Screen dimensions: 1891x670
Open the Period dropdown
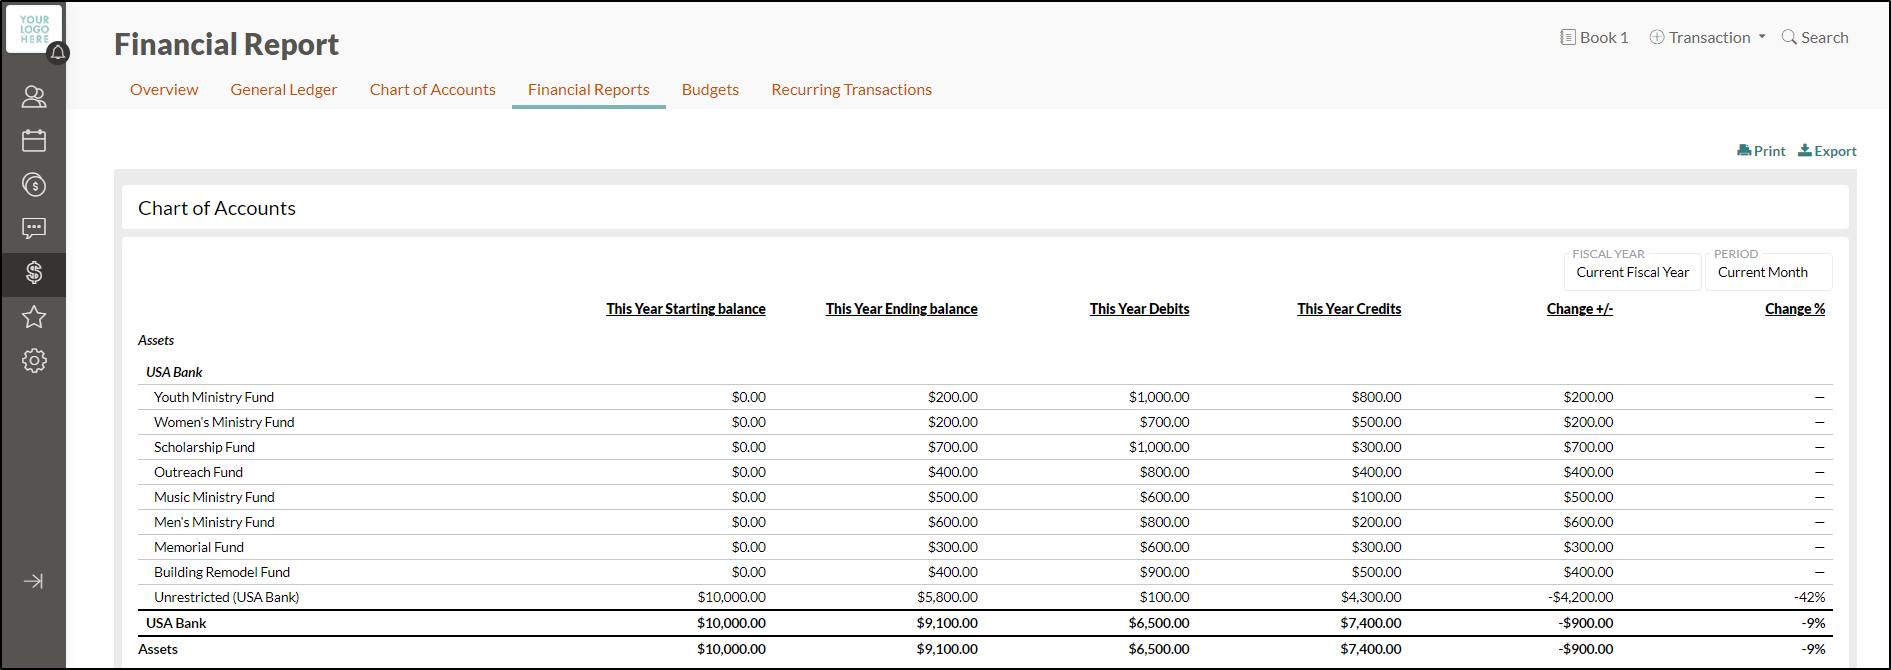tap(1768, 272)
